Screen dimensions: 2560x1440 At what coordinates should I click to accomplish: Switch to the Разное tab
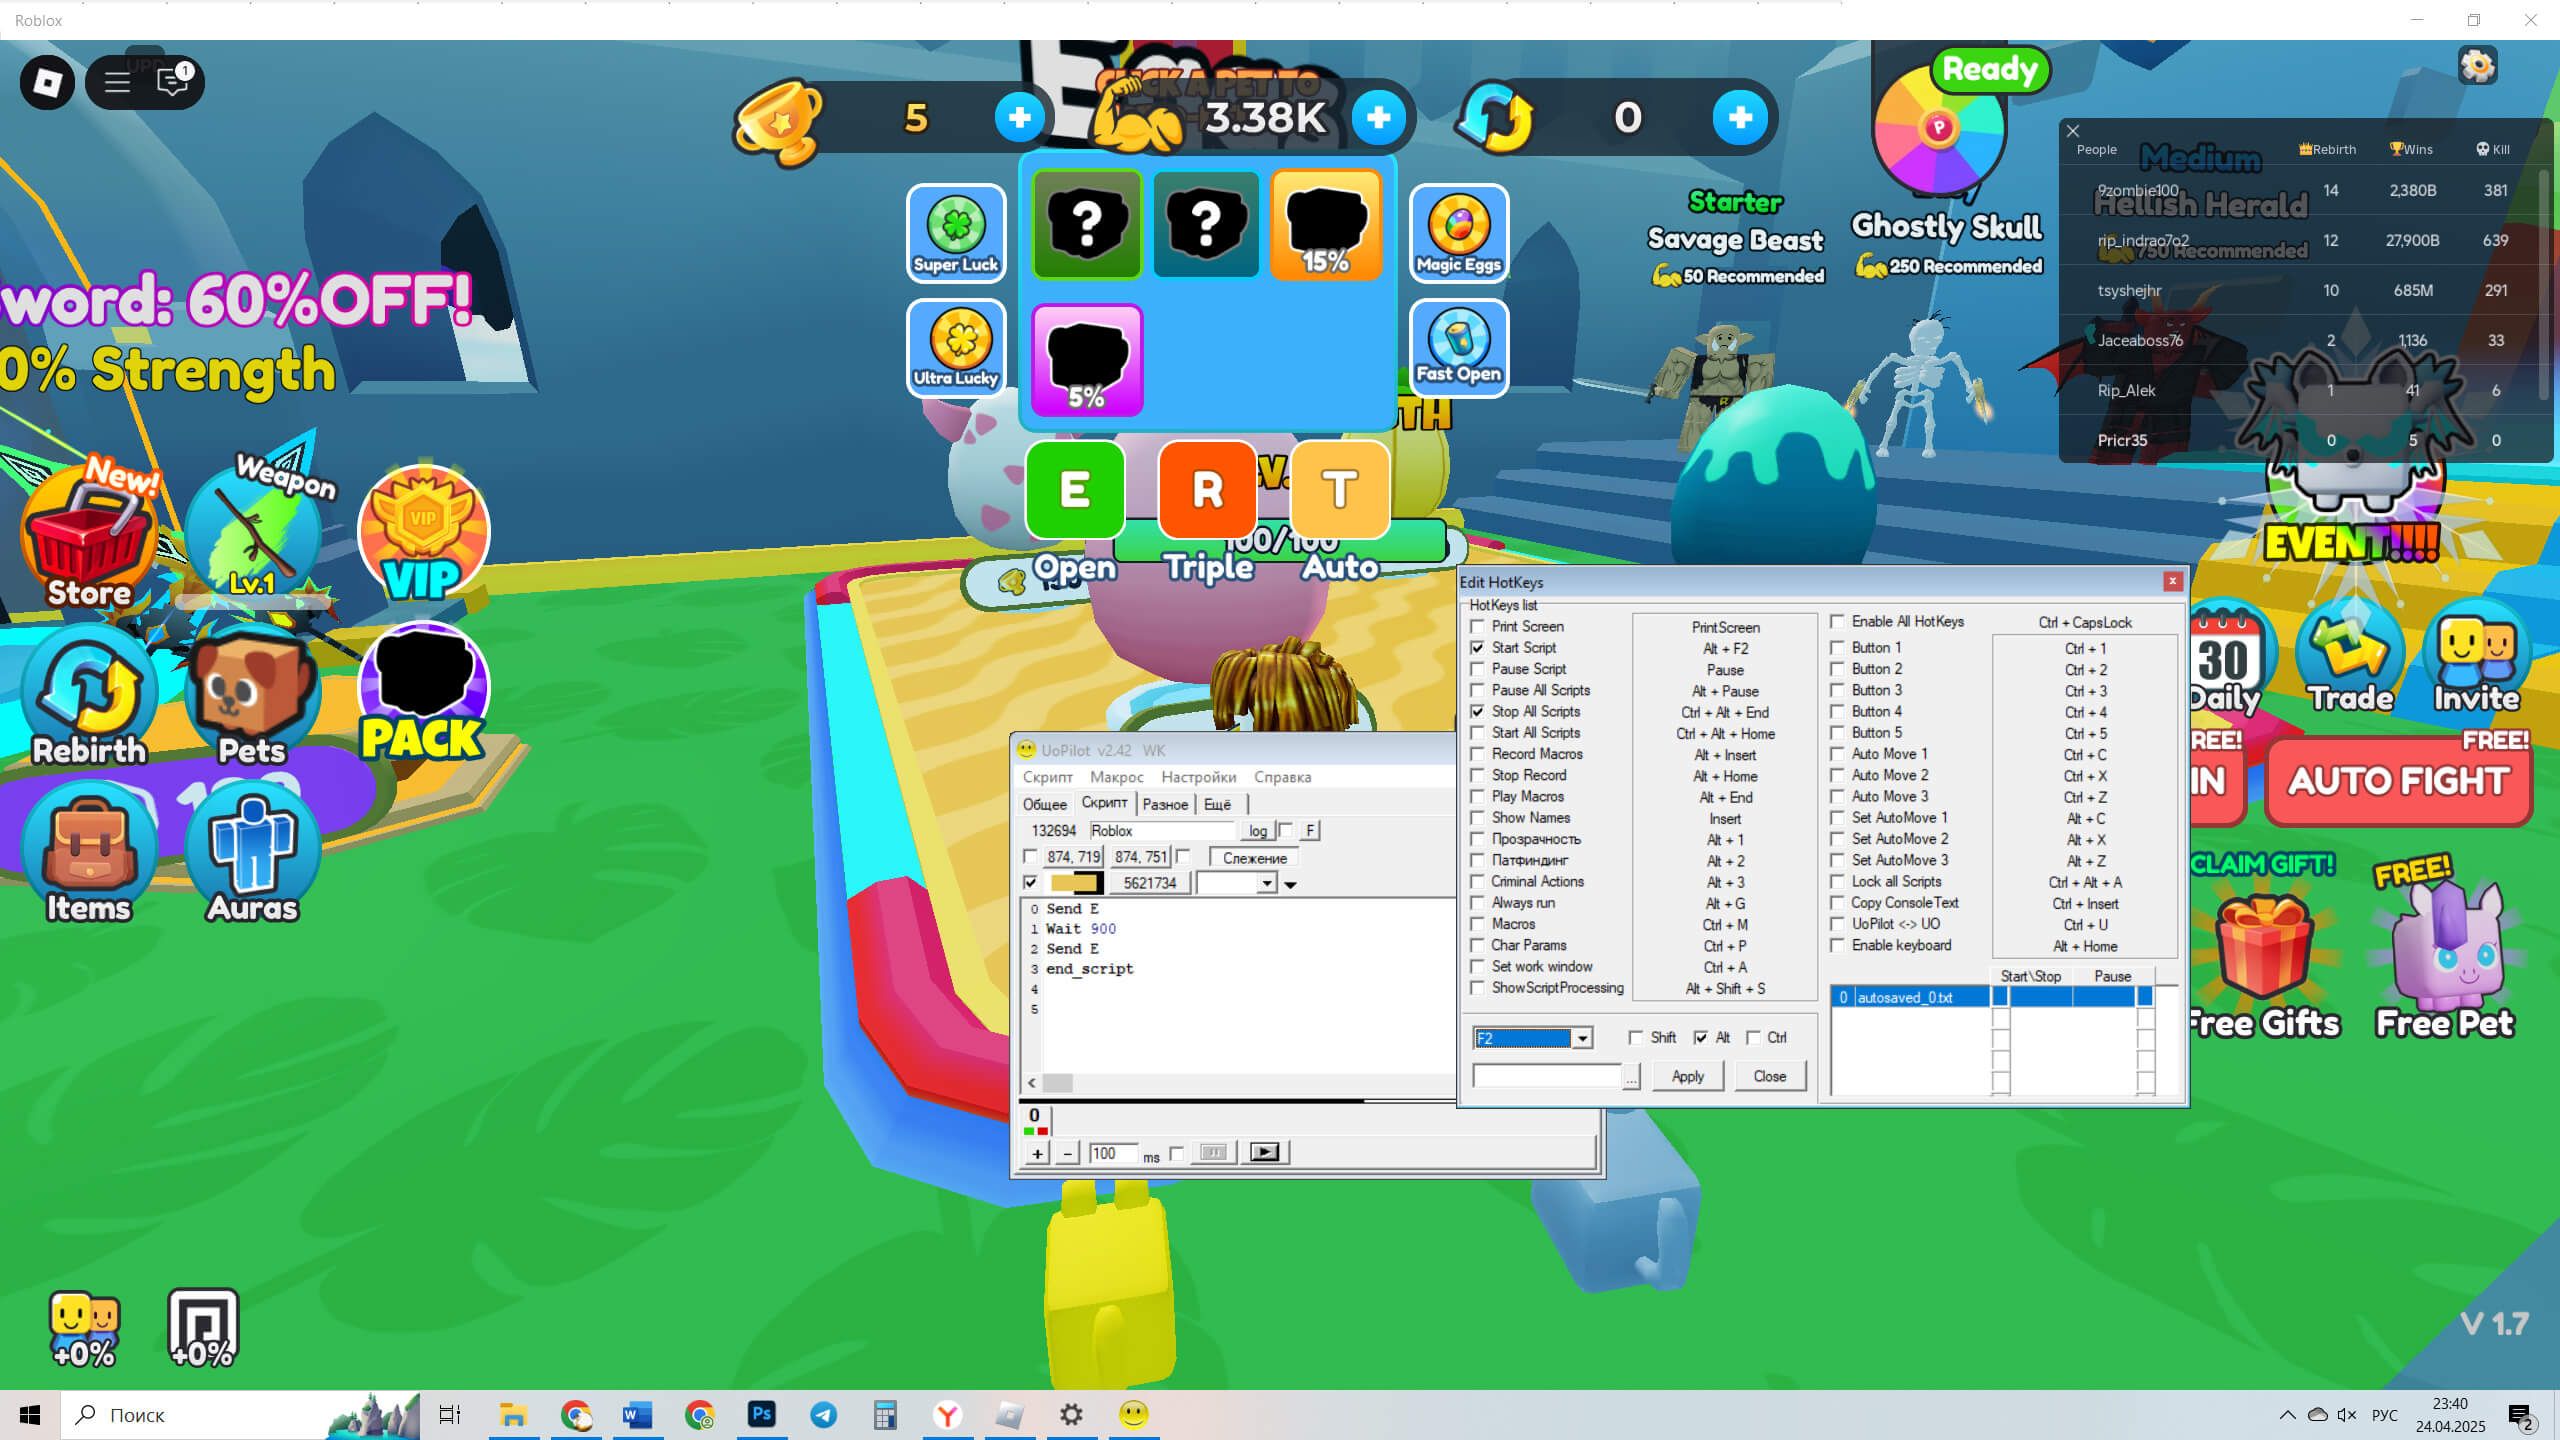1165,804
